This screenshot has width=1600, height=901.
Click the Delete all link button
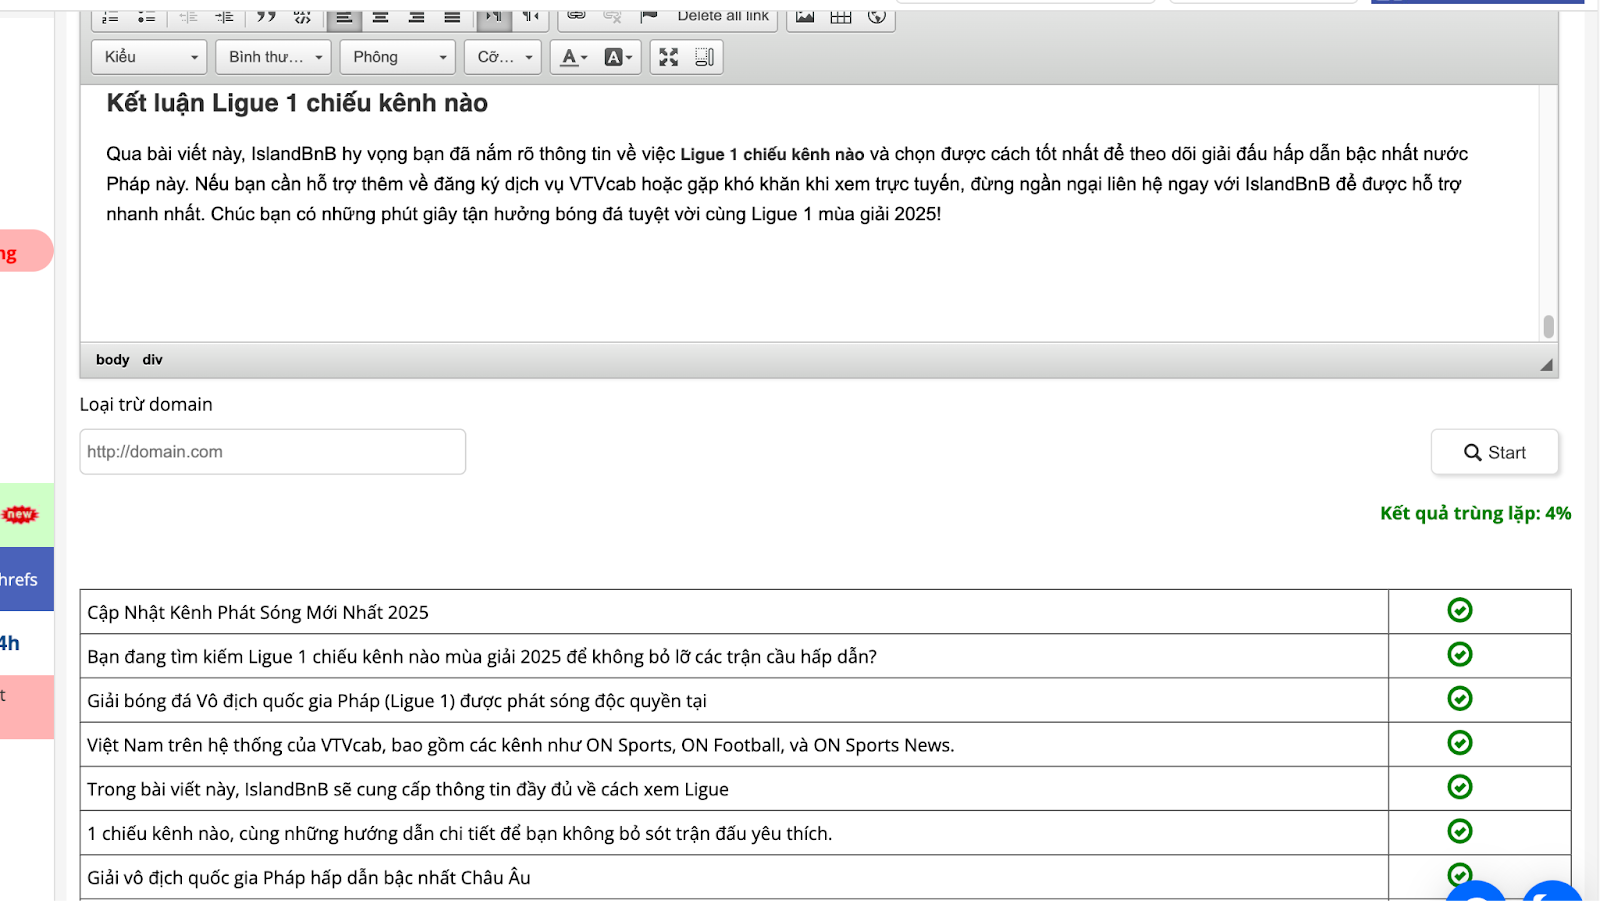point(723,17)
